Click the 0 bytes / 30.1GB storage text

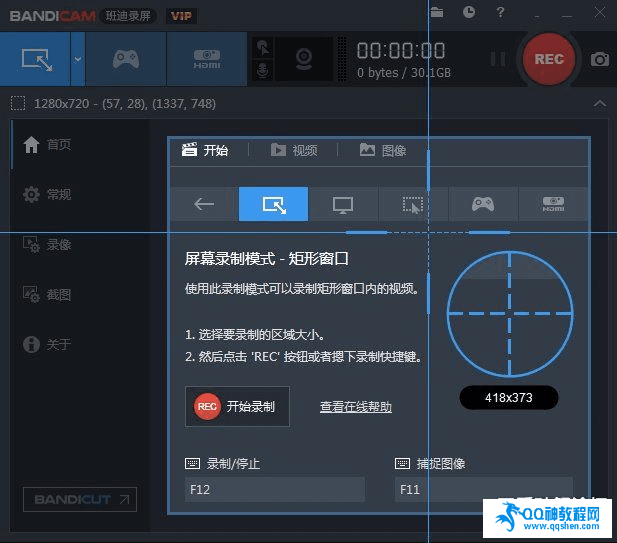404,72
